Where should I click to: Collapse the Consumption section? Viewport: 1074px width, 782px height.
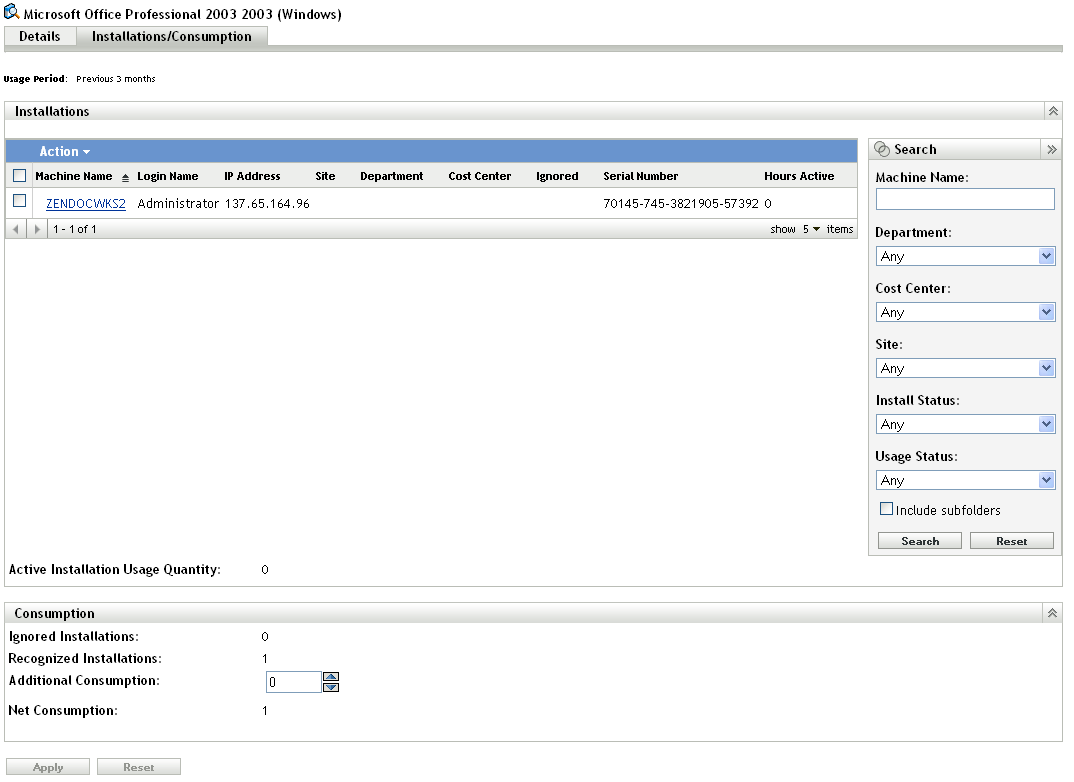point(1053,613)
